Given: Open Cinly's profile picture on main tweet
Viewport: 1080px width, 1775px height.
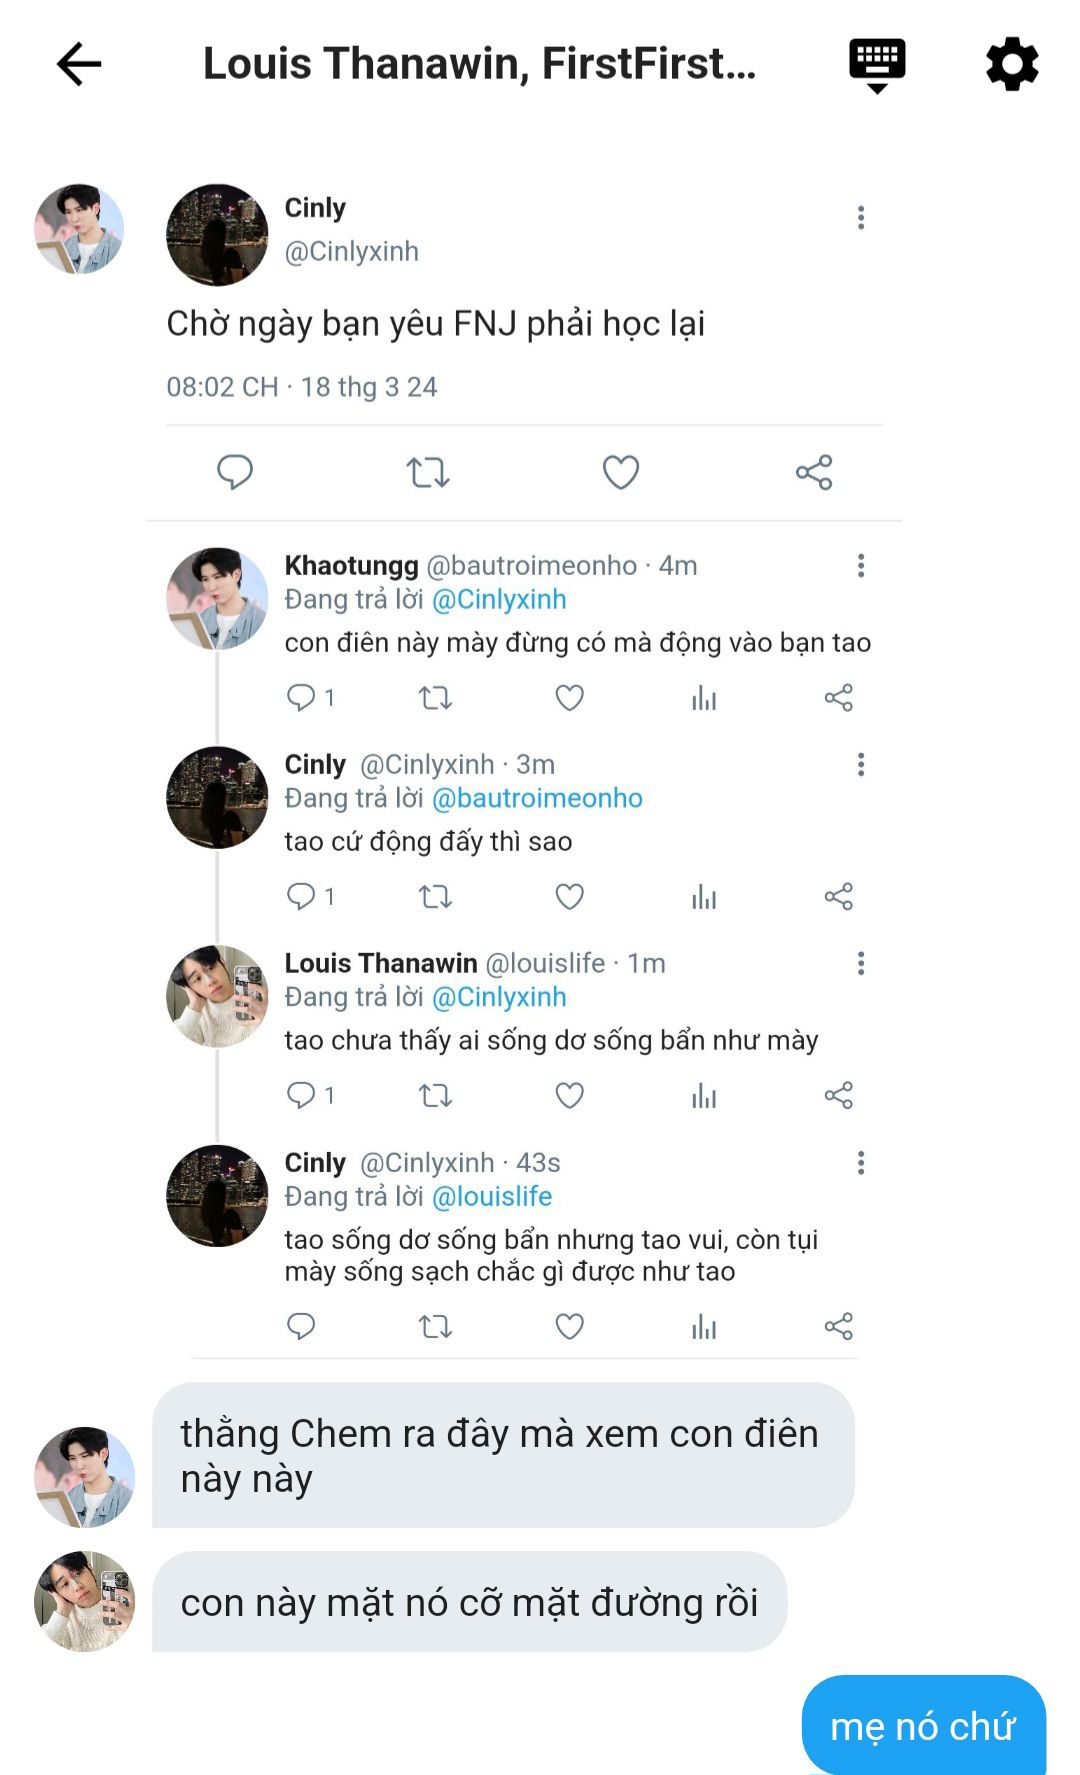Looking at the screenshot, I should pos(217,235).
